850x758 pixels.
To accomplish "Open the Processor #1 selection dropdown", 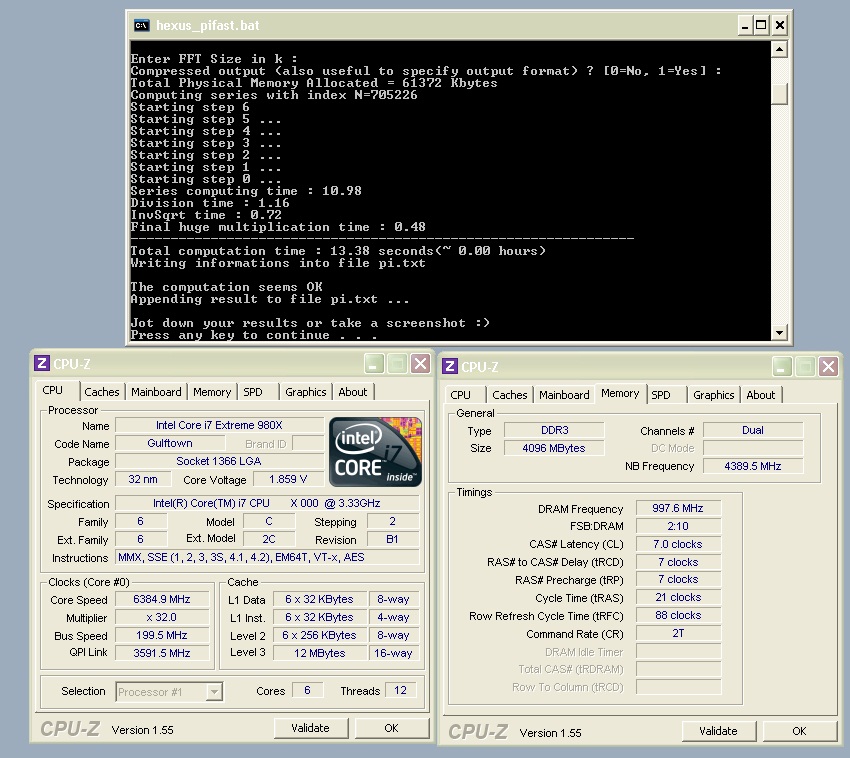I will point(214,691).
